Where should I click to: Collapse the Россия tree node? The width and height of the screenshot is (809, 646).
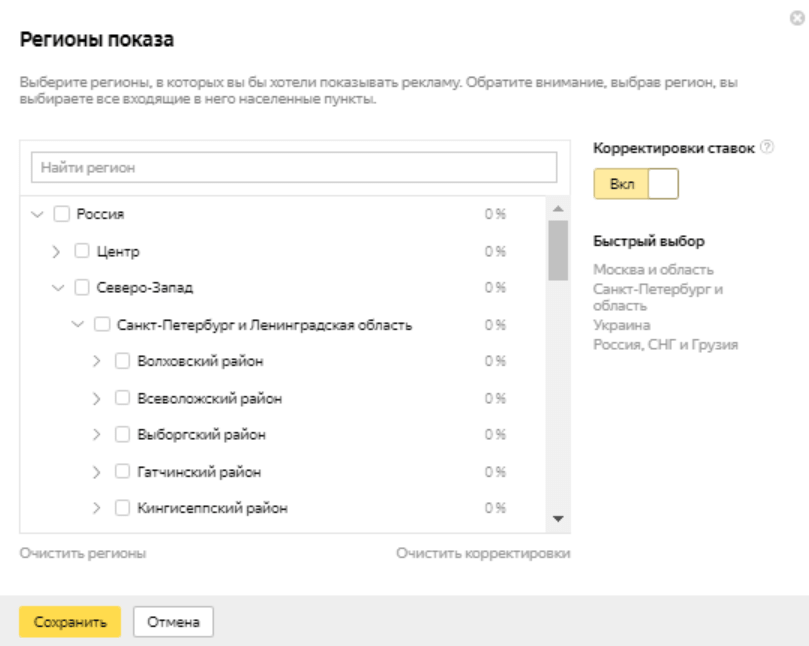pos(38,214)
